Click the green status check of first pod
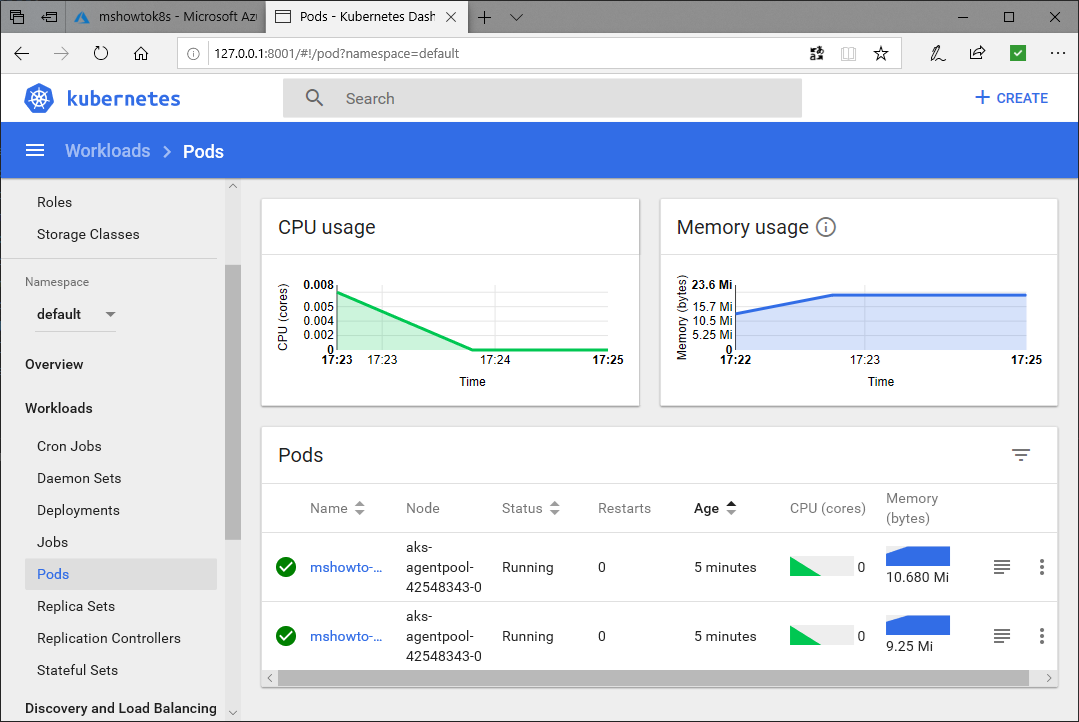This screenshot has height=722, width=1079. click(286, 567)
